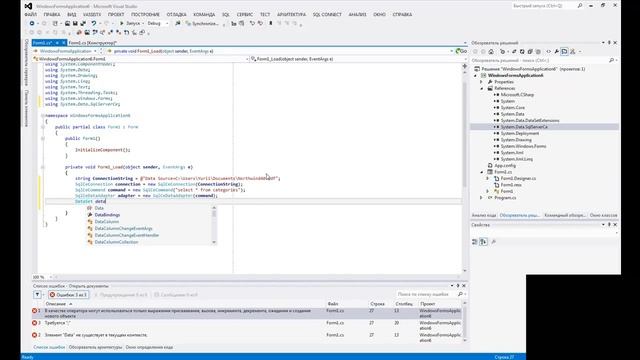Toggle the Предупреждений filter button
Viewport: 640px width, 360px height.
(x=121, y=295)
